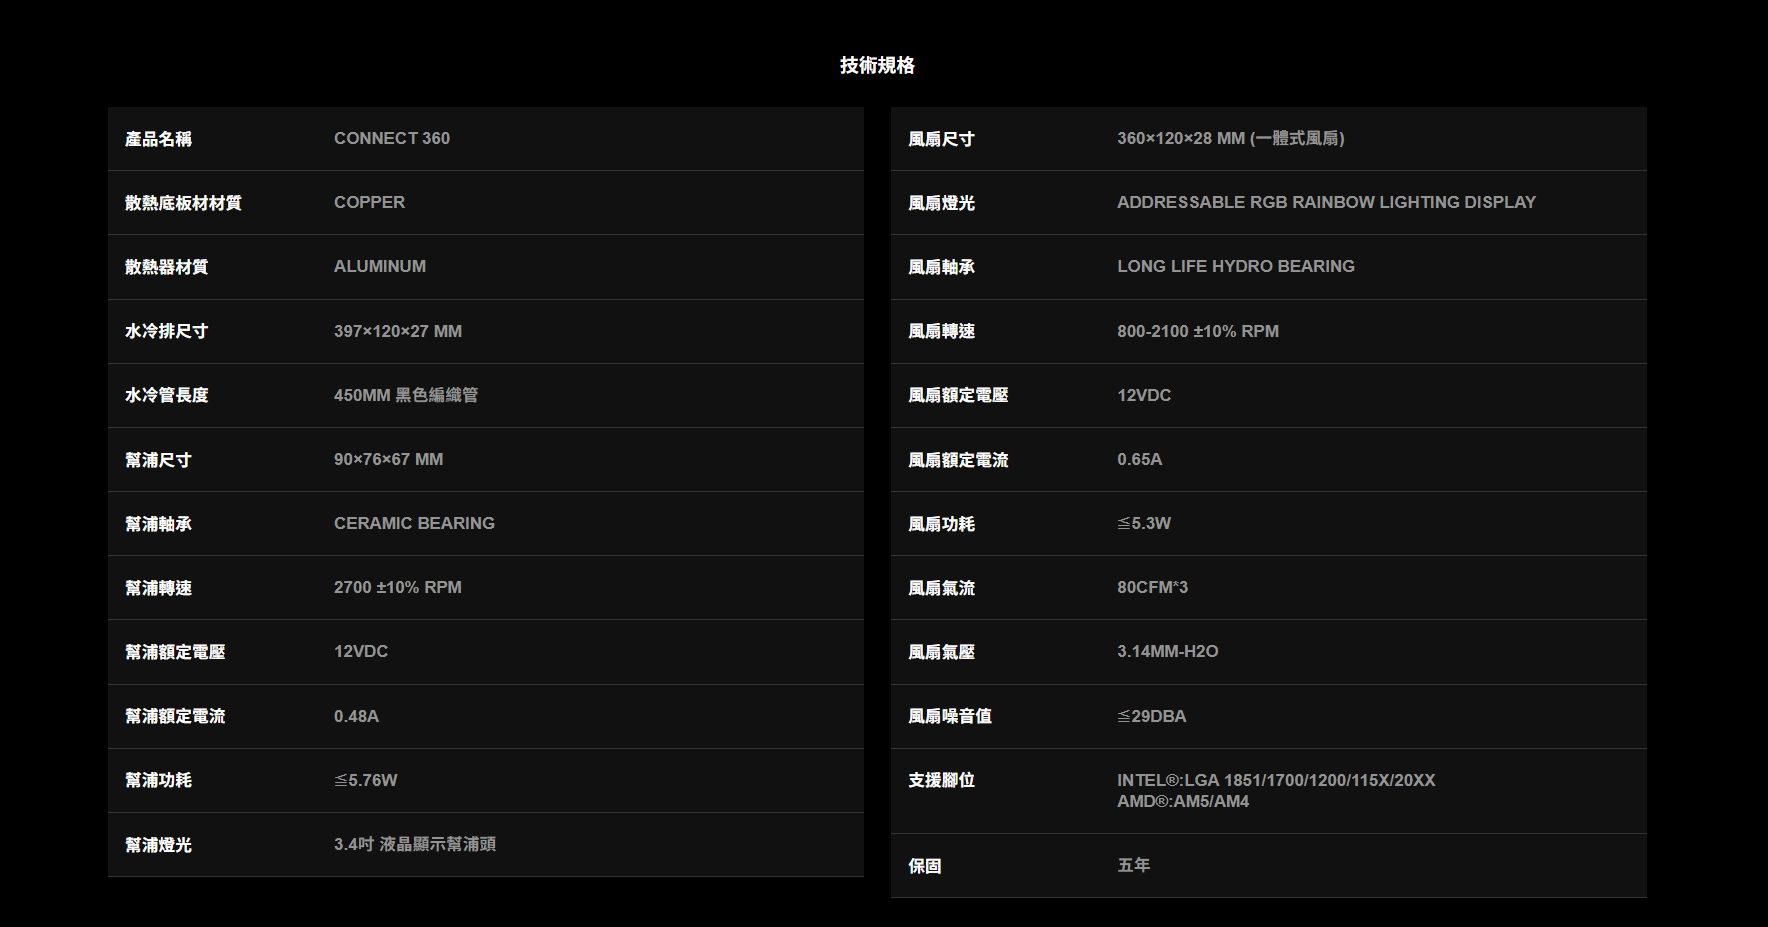
Task: Click the ALUMINUM radiator material value
Action: tap(379, 266)
